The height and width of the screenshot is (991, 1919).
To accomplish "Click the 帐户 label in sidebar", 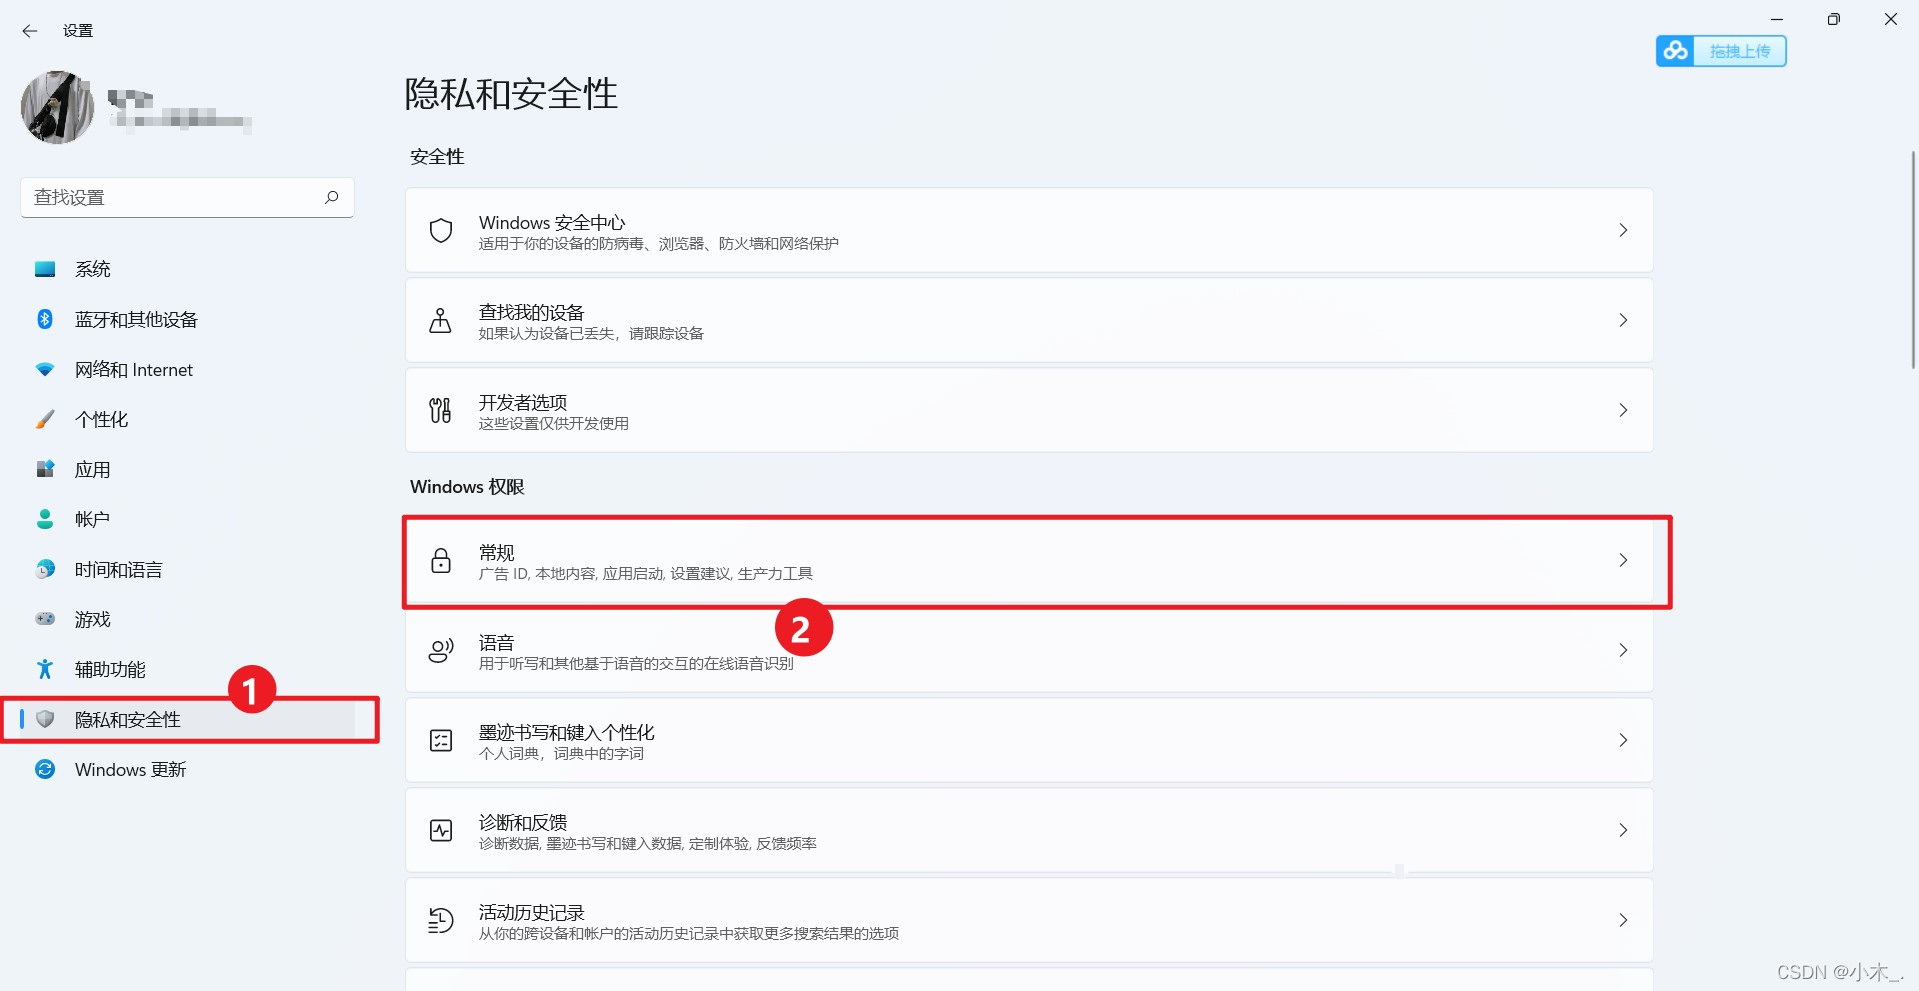I will click(92, 519).
